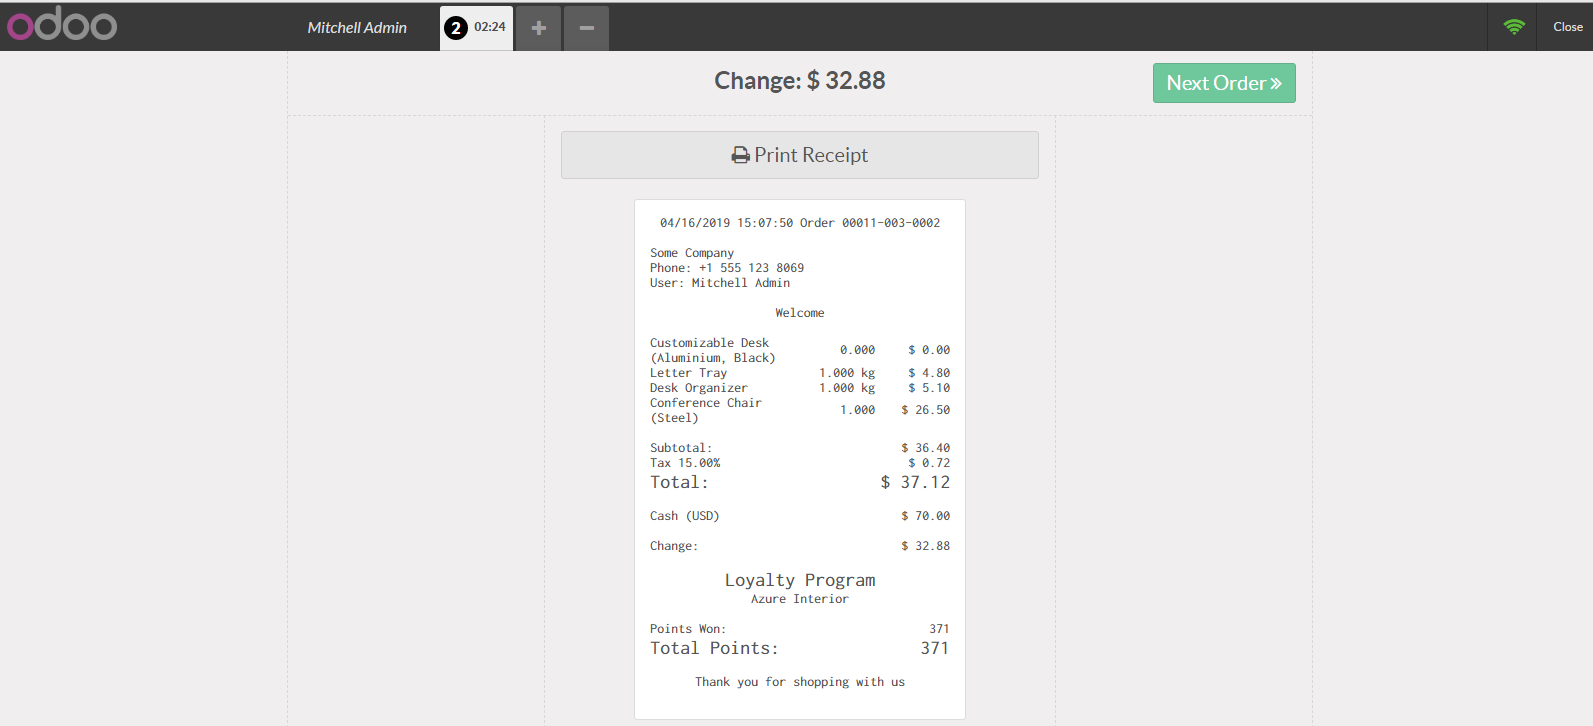Viewport: 1593px width, 726px height.
Task: Go to the Next Order
Action: click(1224, 83)
